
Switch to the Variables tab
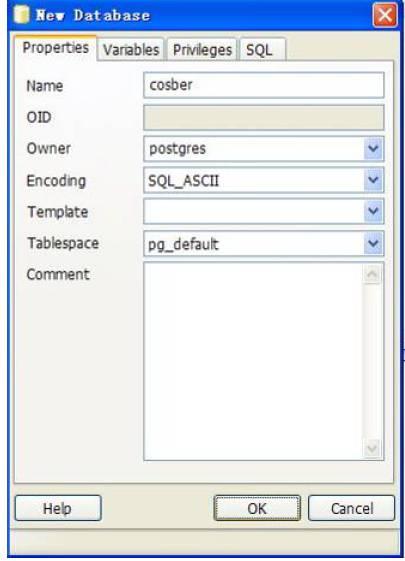131,49
